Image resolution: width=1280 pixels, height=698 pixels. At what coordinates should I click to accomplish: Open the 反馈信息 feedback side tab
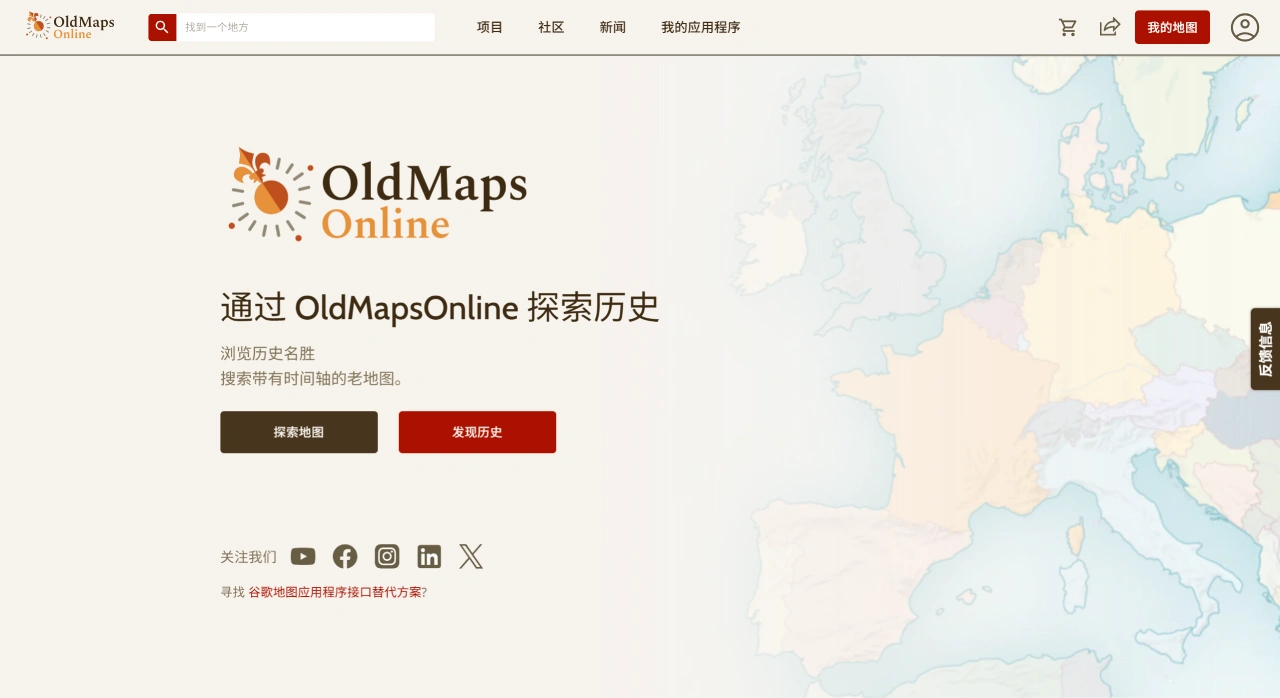tap(1265, 349)
